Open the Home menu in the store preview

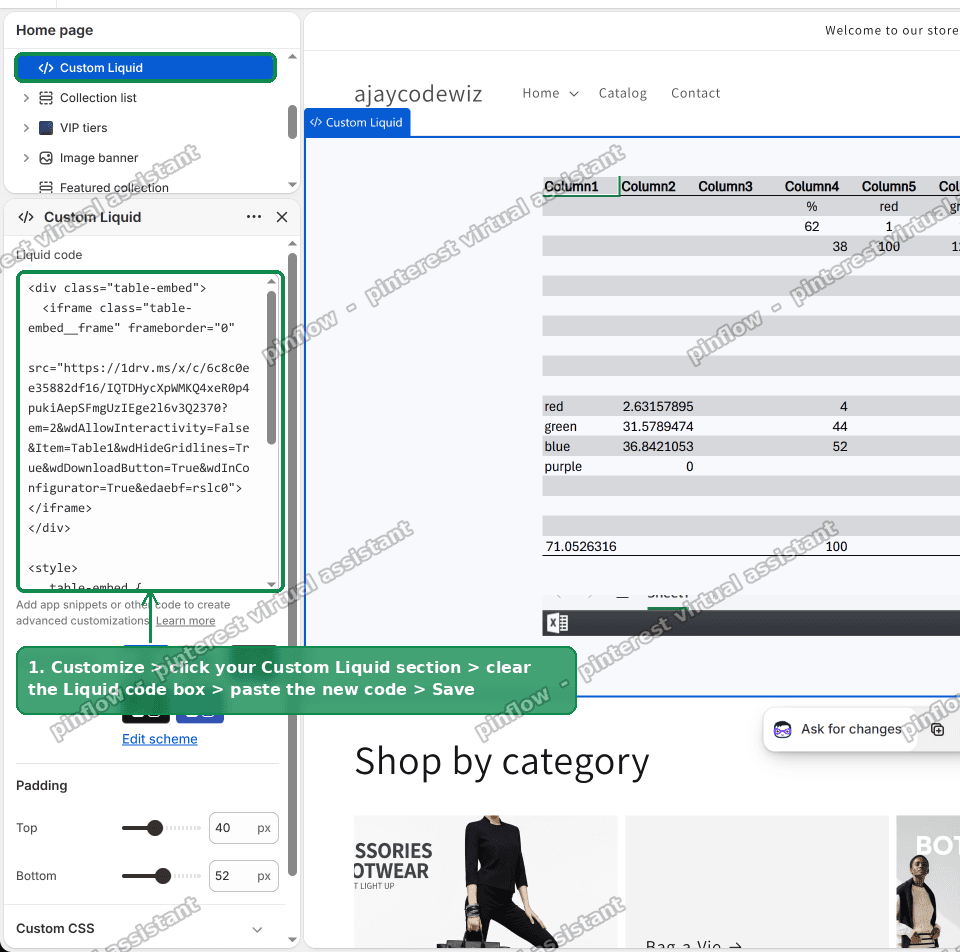tap(541, 93)
